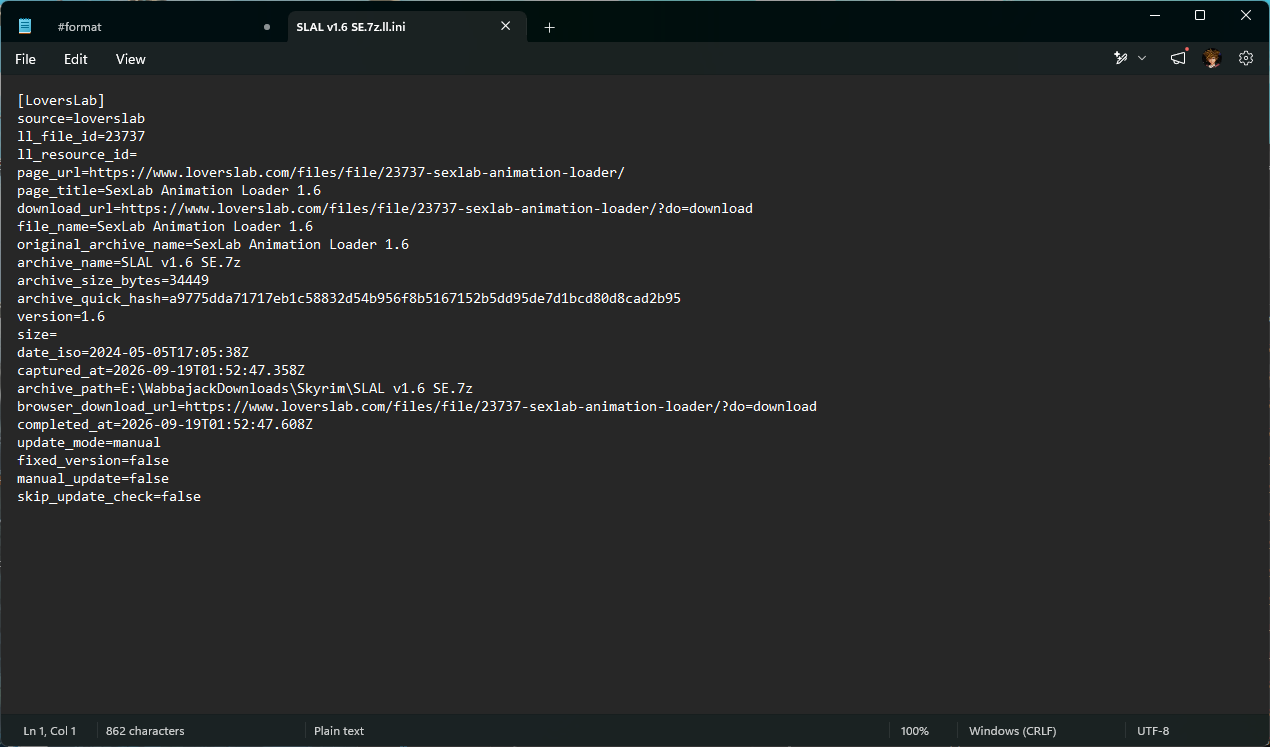1270x747 pixels.
Task: Open Notepad settings gear
Action: [1246, 59]
